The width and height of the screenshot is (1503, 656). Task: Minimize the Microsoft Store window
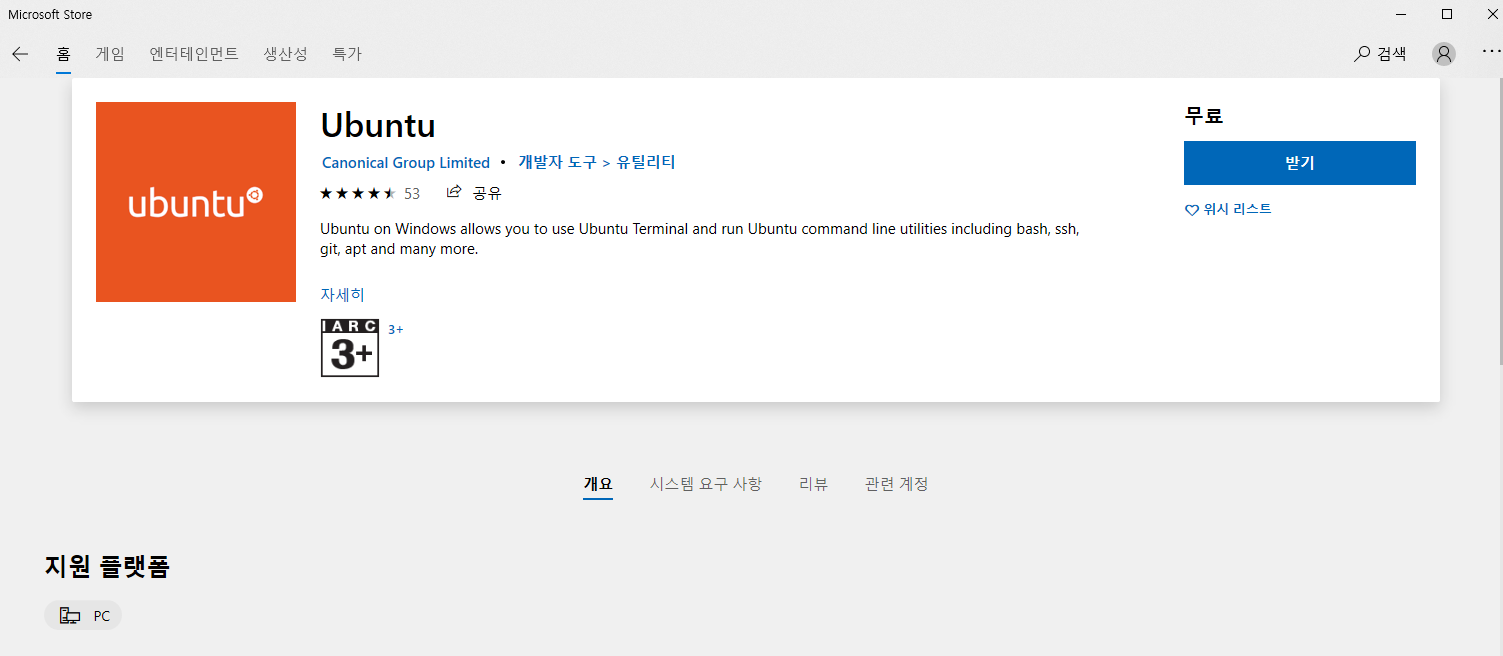(x=1400, y=14)
